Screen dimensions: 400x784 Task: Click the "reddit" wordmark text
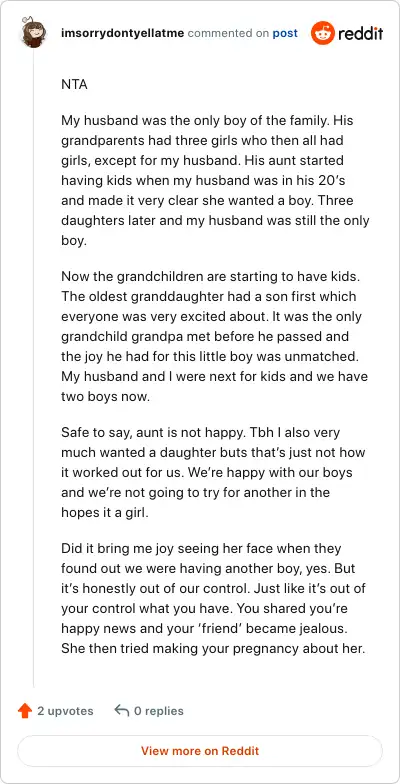360,34
